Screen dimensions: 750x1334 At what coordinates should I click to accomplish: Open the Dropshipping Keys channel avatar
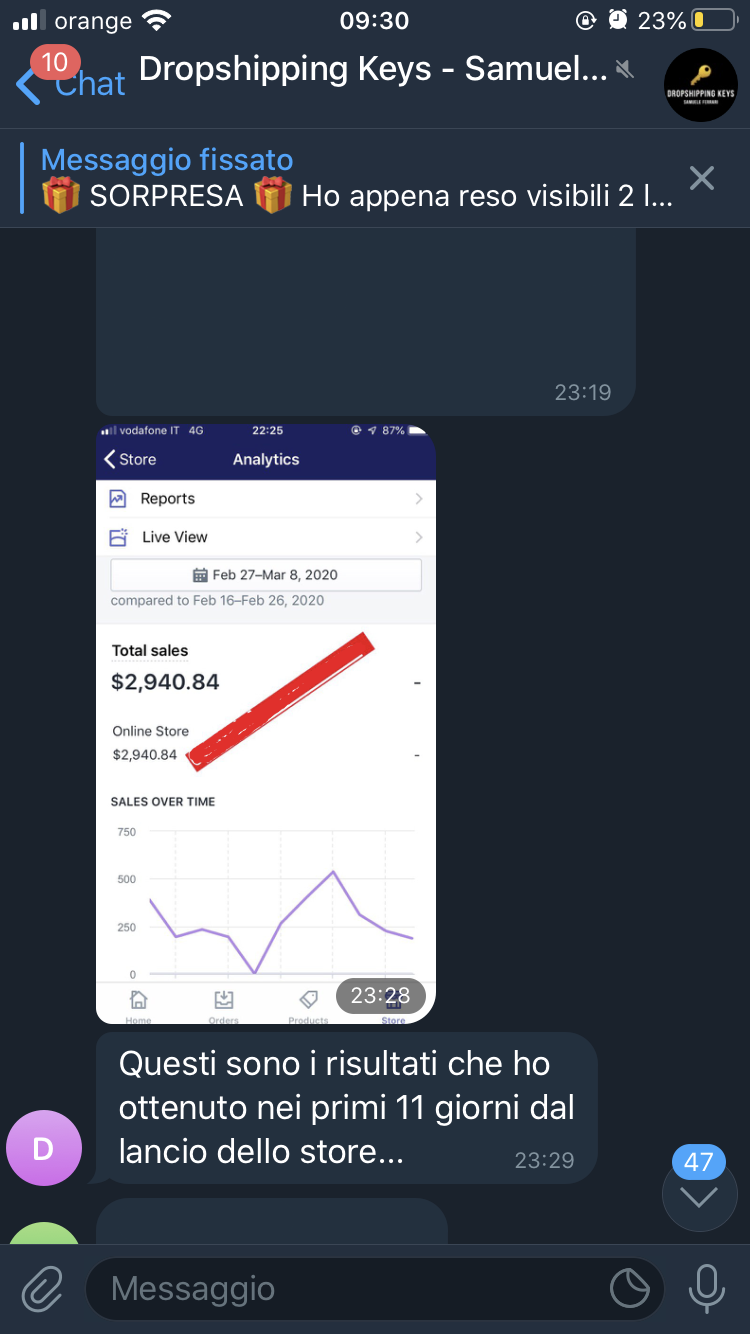pos(701,85)
